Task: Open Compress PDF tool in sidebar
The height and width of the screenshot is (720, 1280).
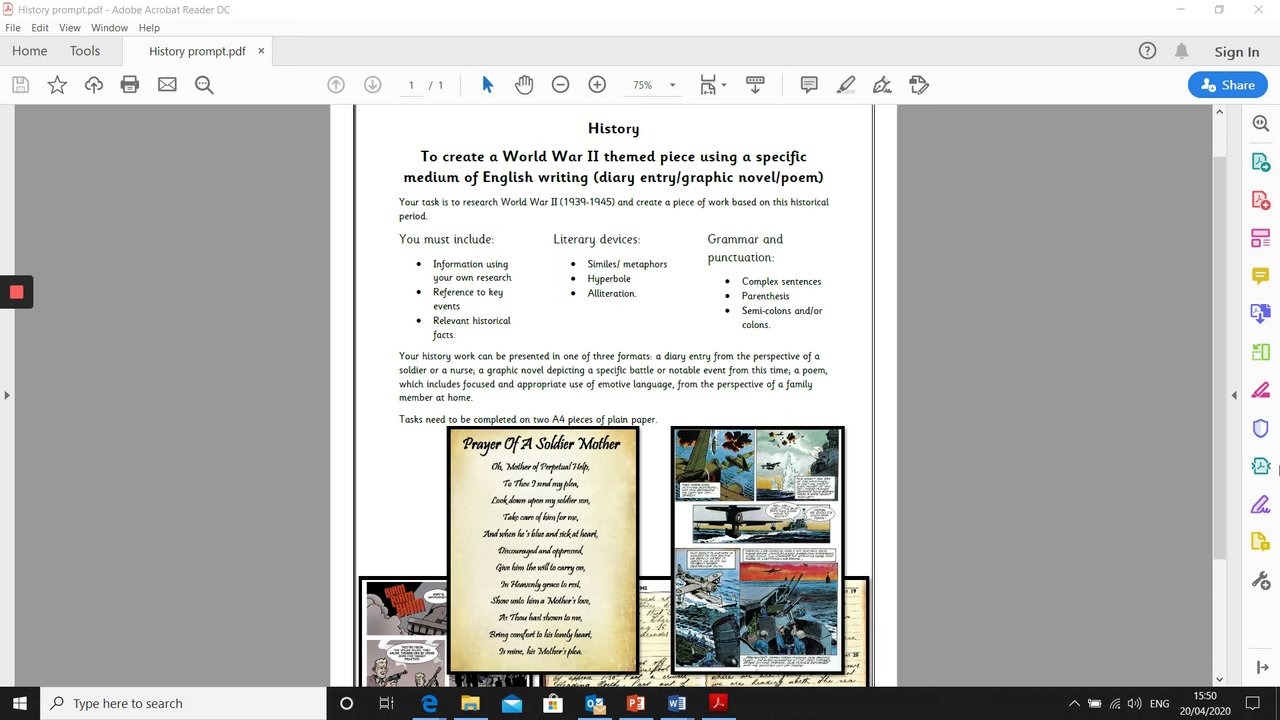Action: click(x=1260, y=466)
